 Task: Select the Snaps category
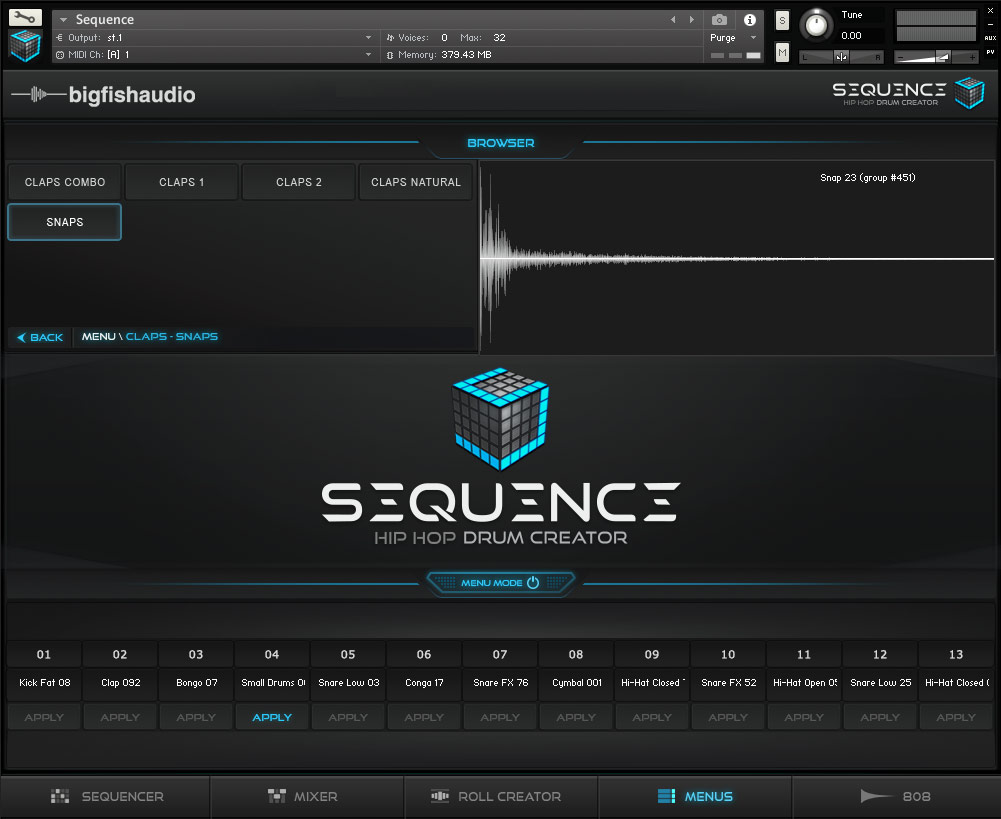click(x=64, y=222)
